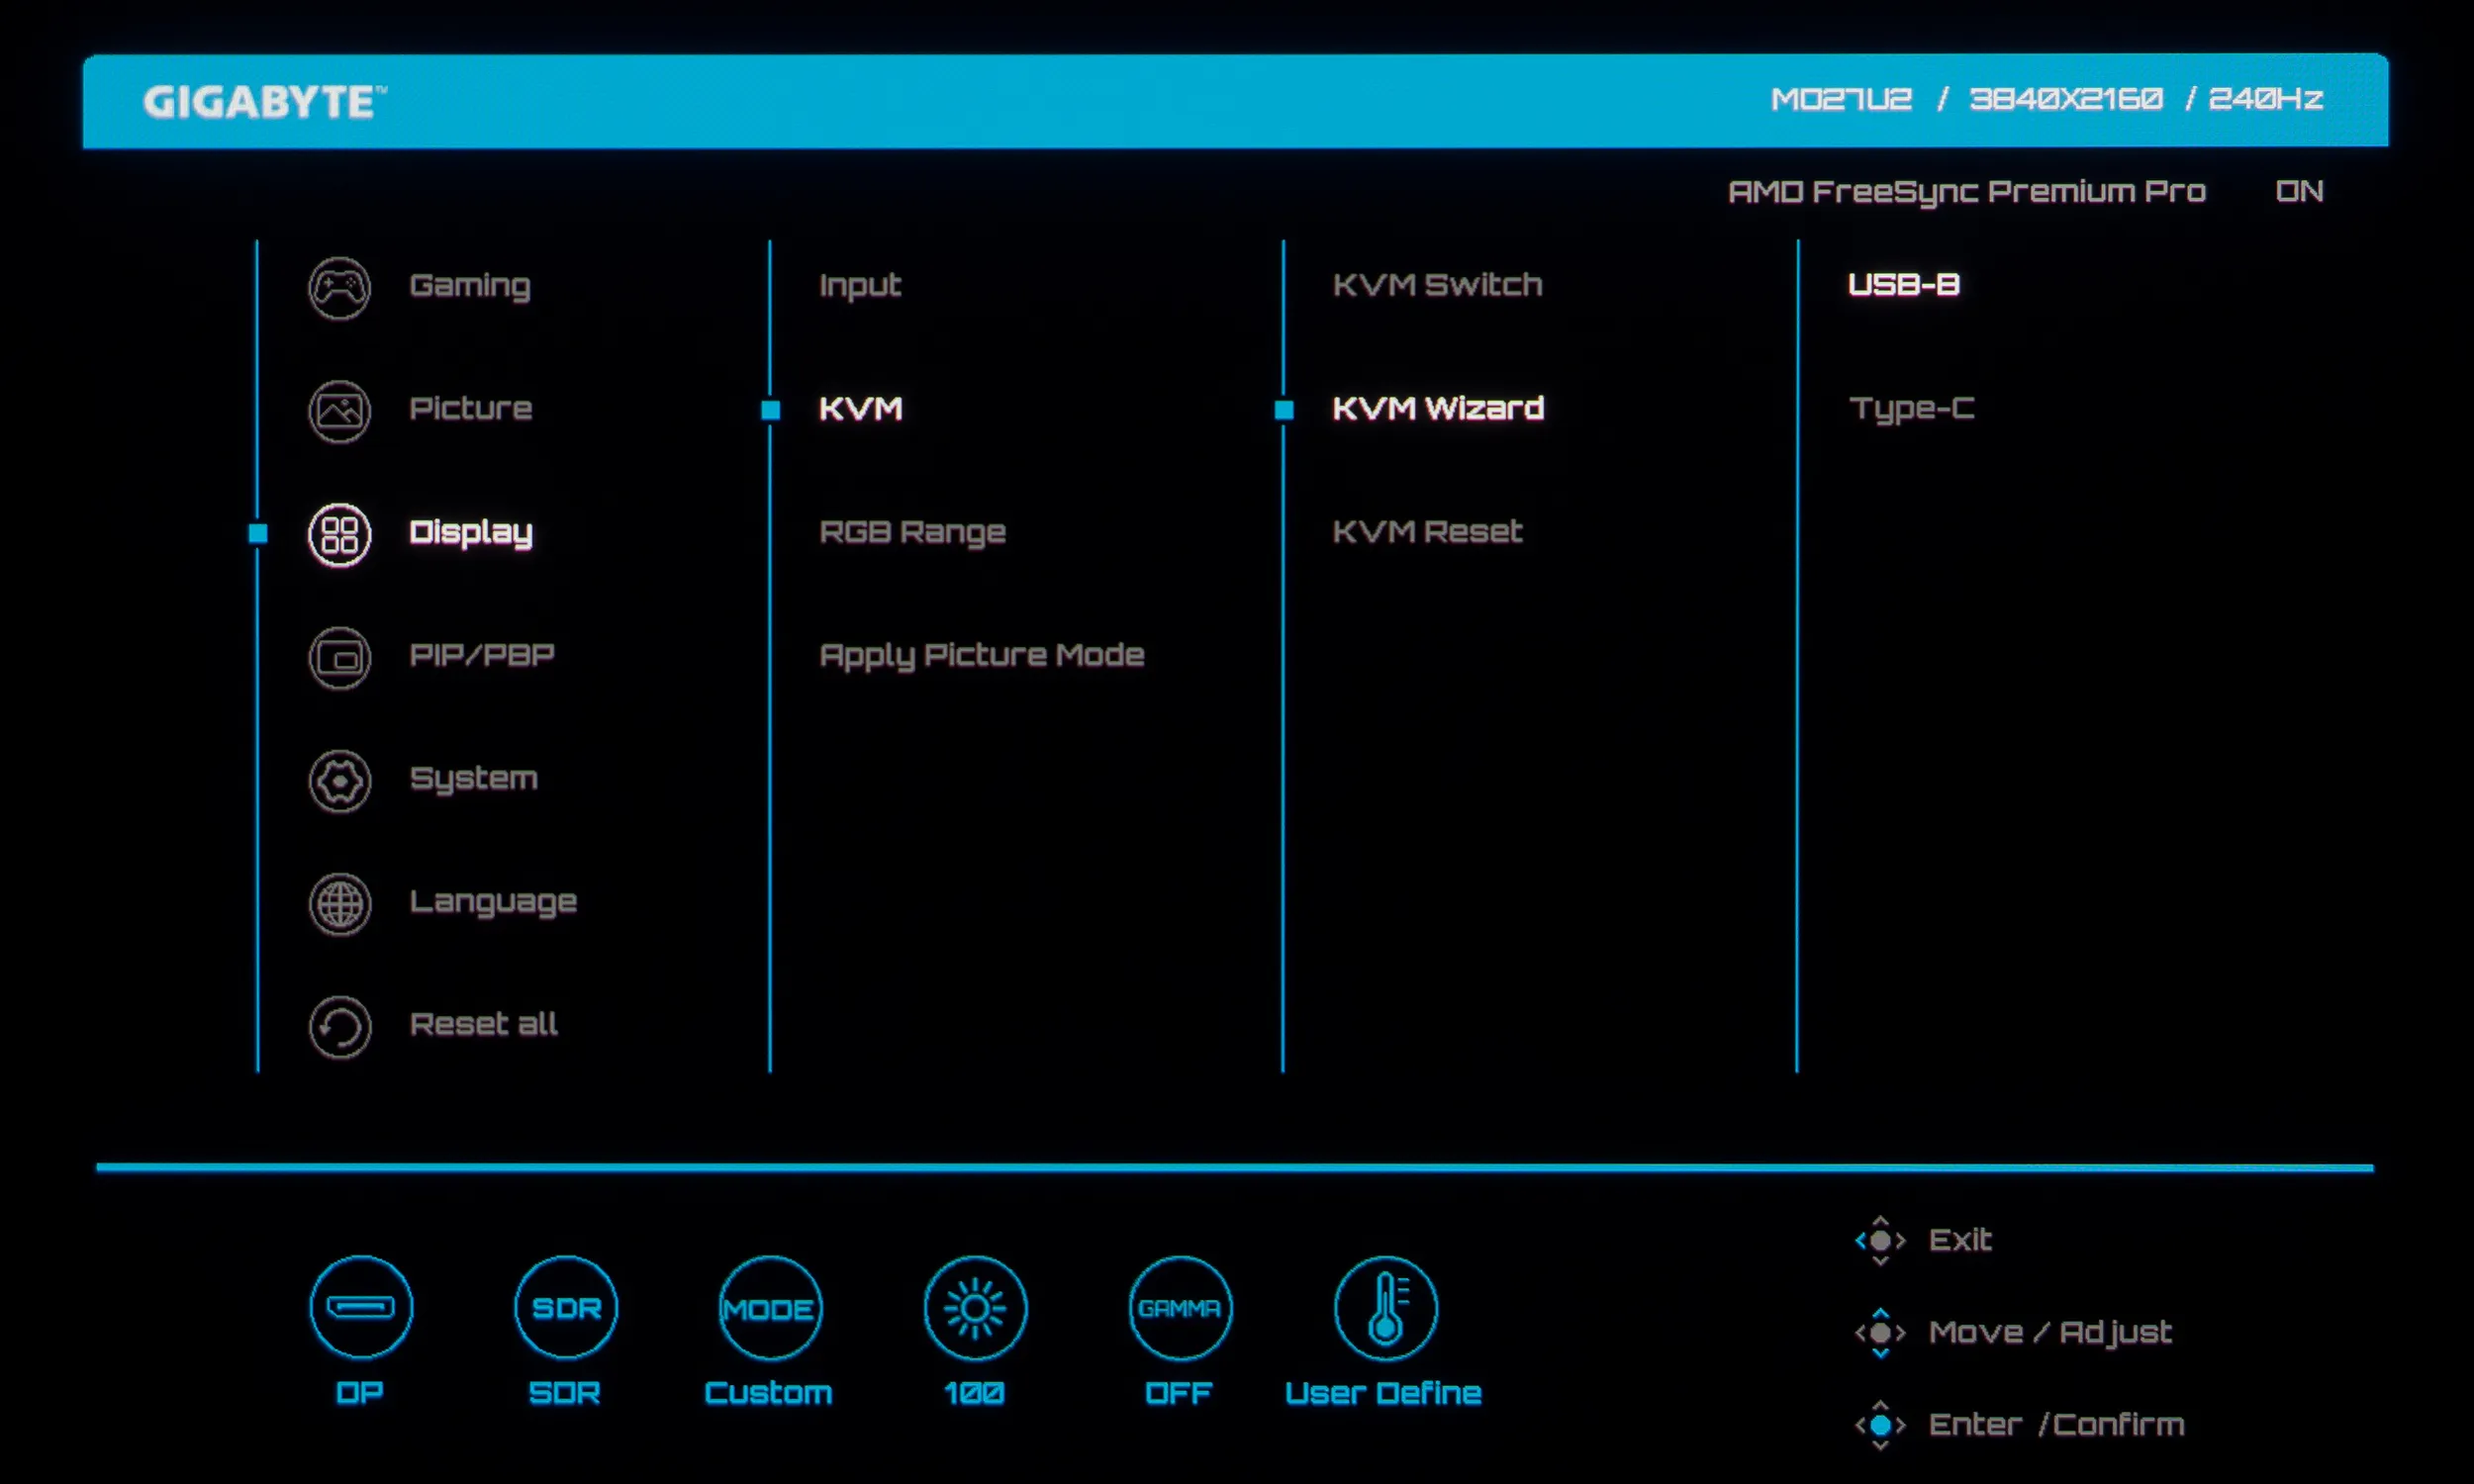The height and width of the screenshot is (1484, 2474).
Task: Click the Language globe icon
Action: 339,904
